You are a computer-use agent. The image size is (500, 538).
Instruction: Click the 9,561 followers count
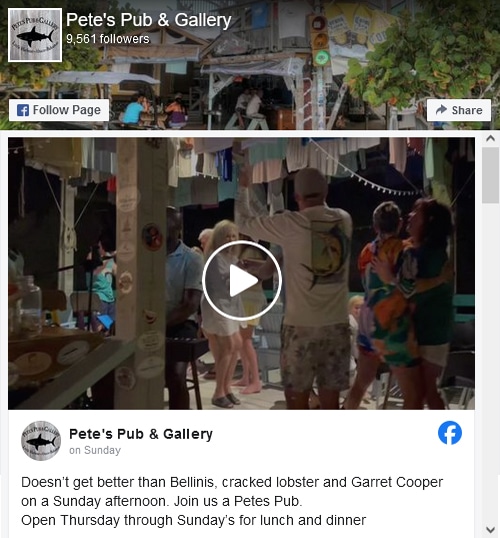pyautogui.click(x=108, y=39)
